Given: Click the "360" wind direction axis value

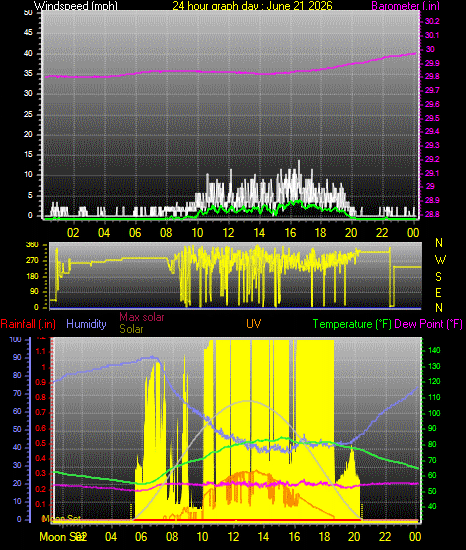Looking at the screenshot, I should [32, 245].
